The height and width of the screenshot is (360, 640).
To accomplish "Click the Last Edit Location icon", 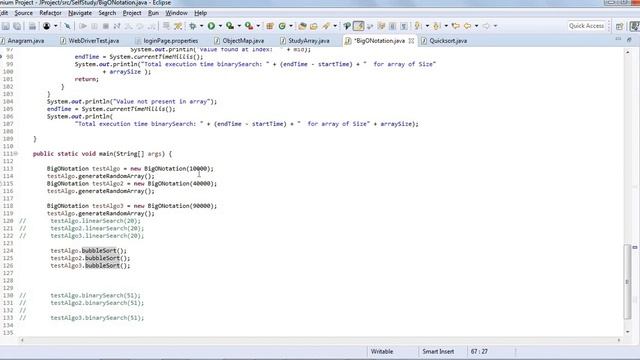I will (456, 26).
